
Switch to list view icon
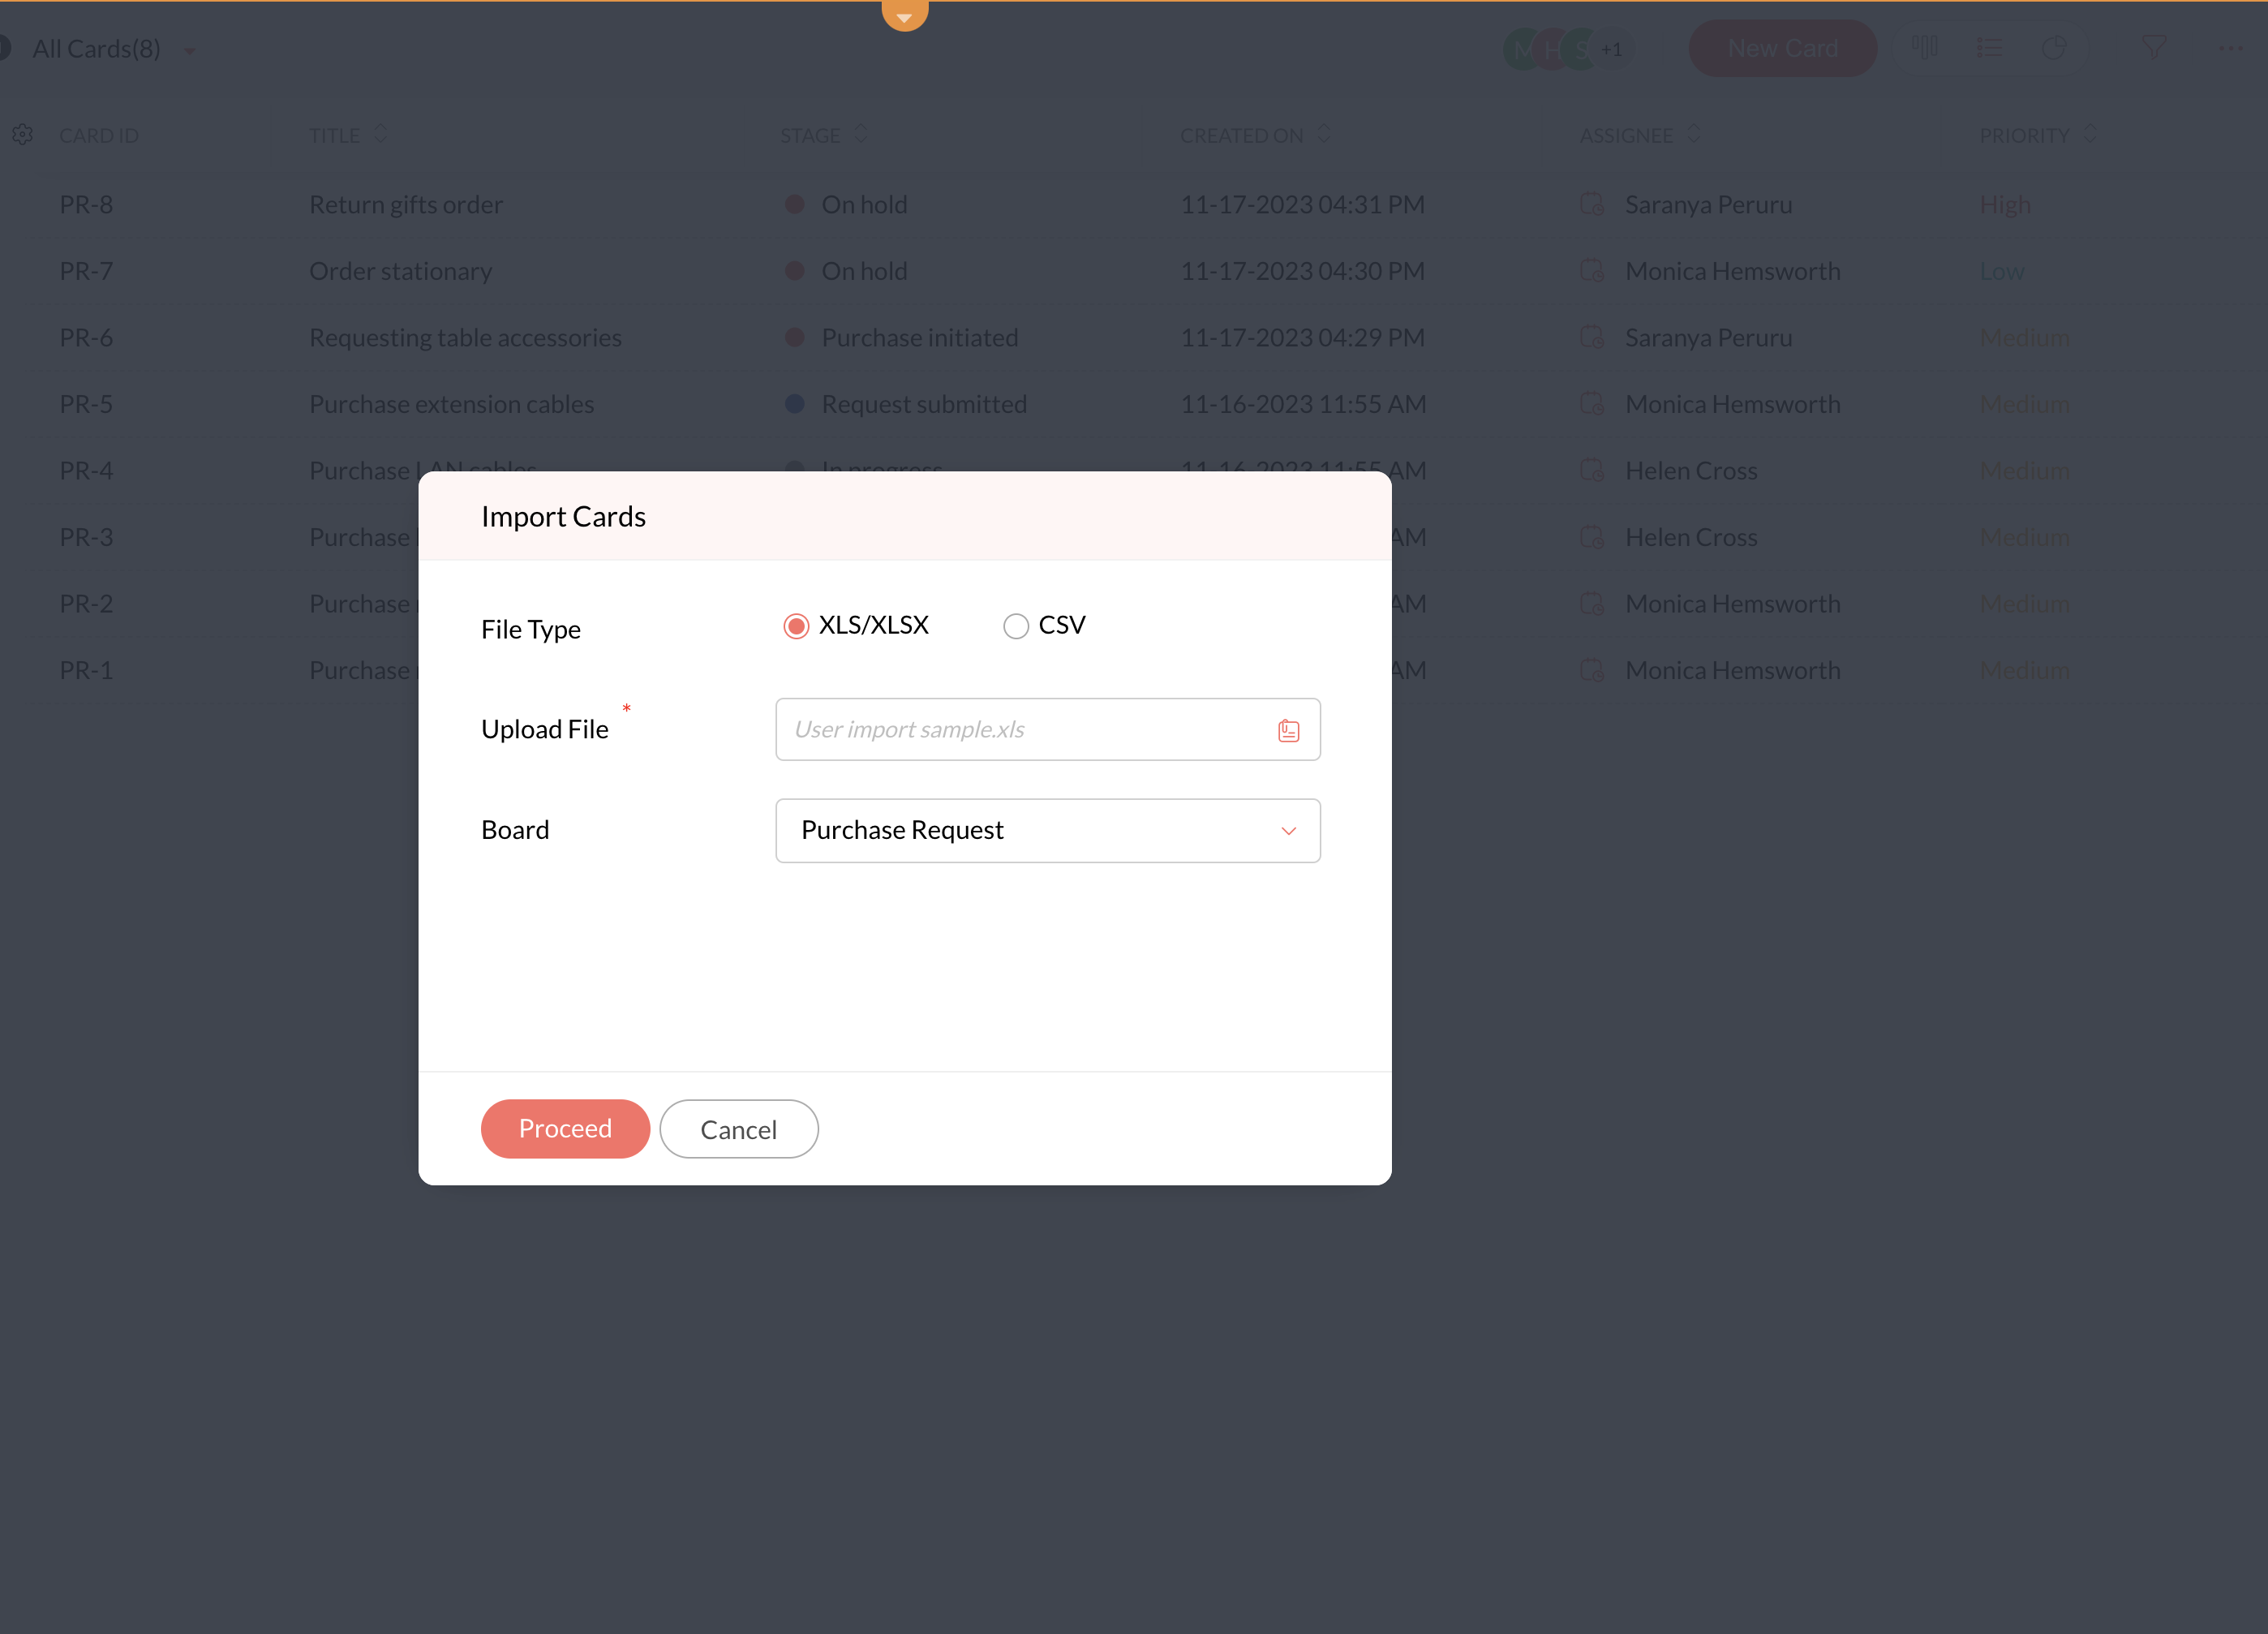(1989, 47)
